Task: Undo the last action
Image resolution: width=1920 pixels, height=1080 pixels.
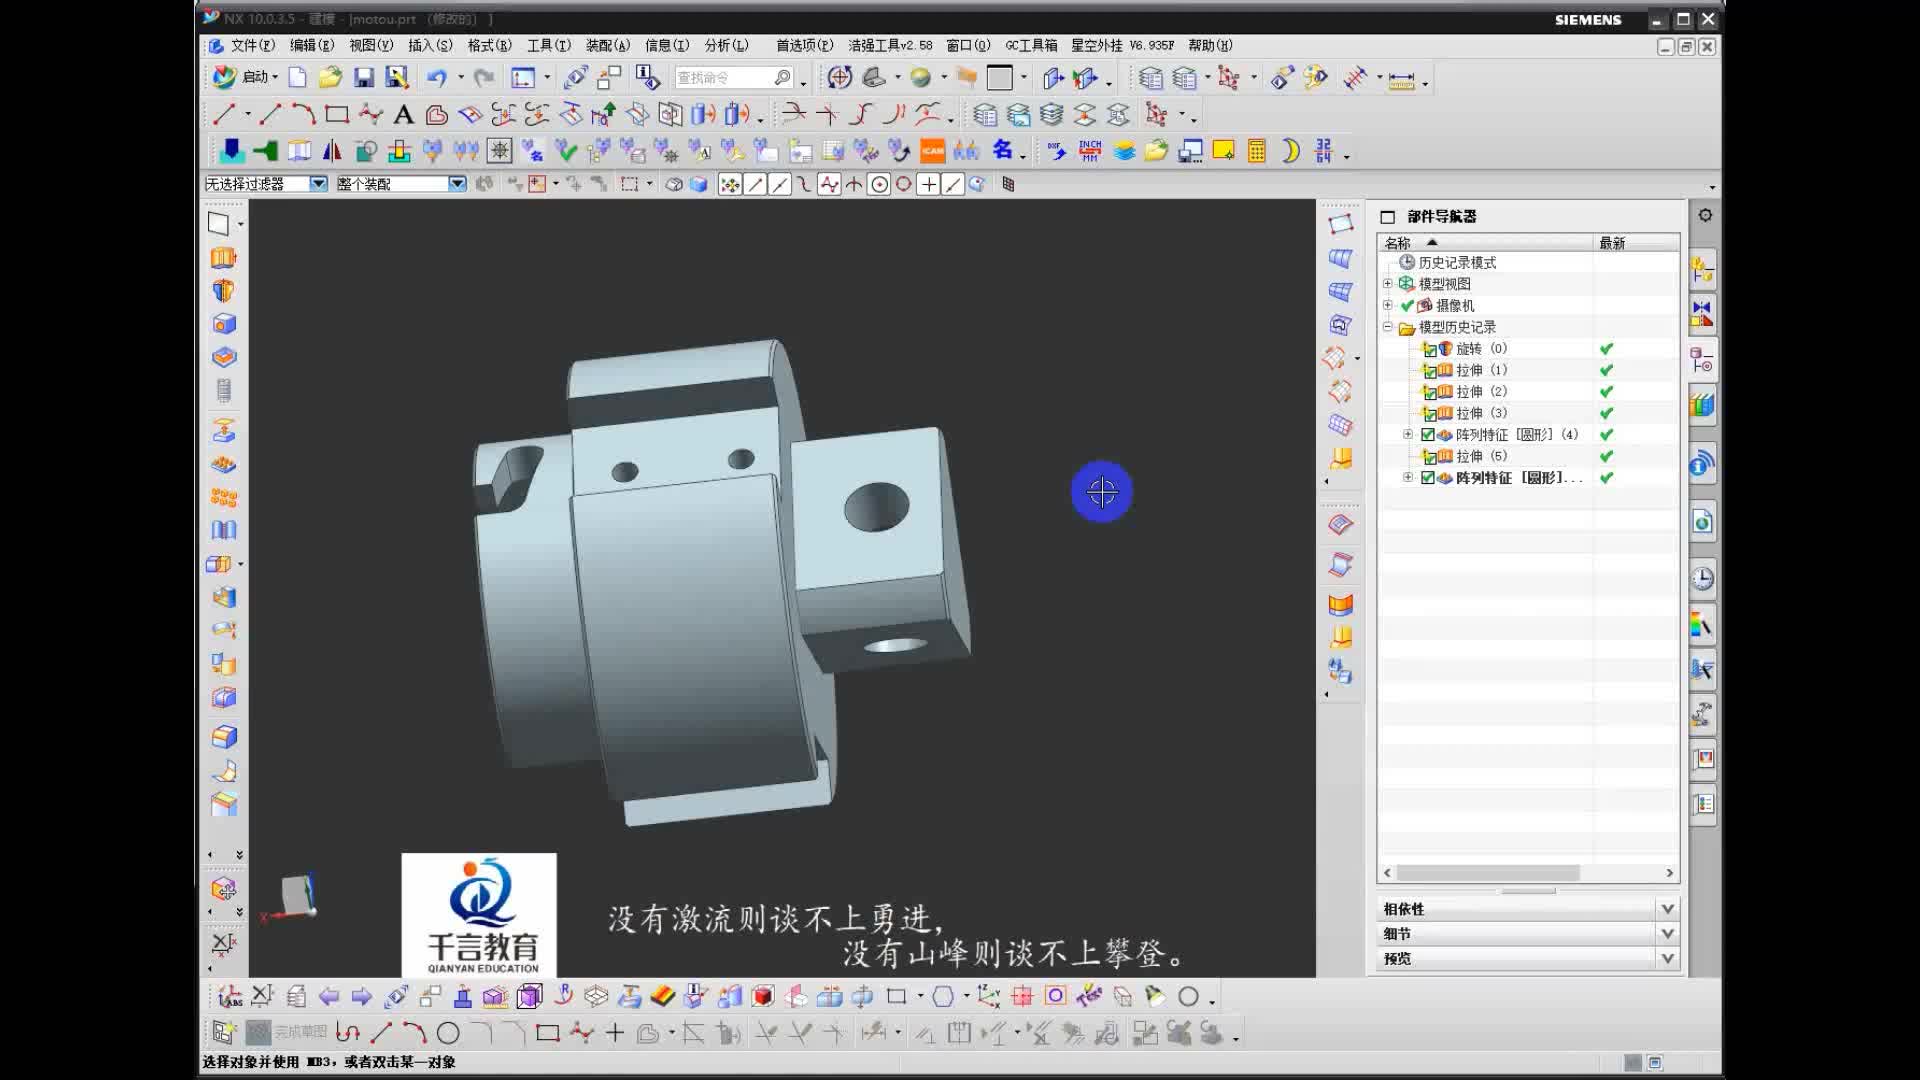Action: pyautogui.click(x=436, y=78)
